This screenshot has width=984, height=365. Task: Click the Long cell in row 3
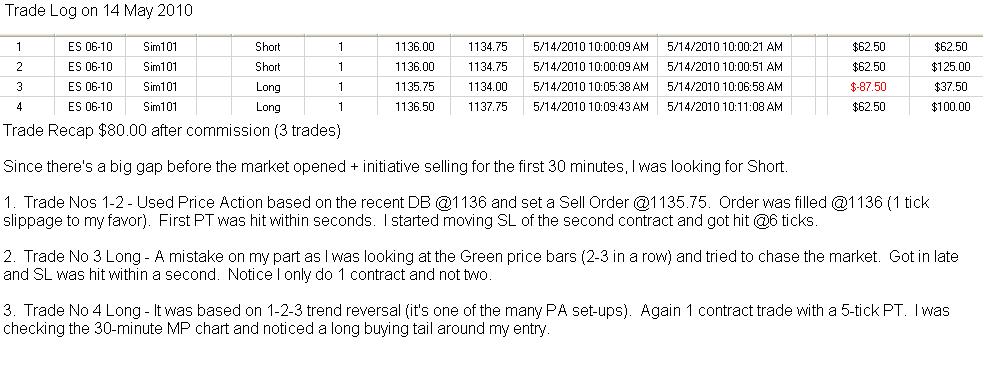coord(268,87)
